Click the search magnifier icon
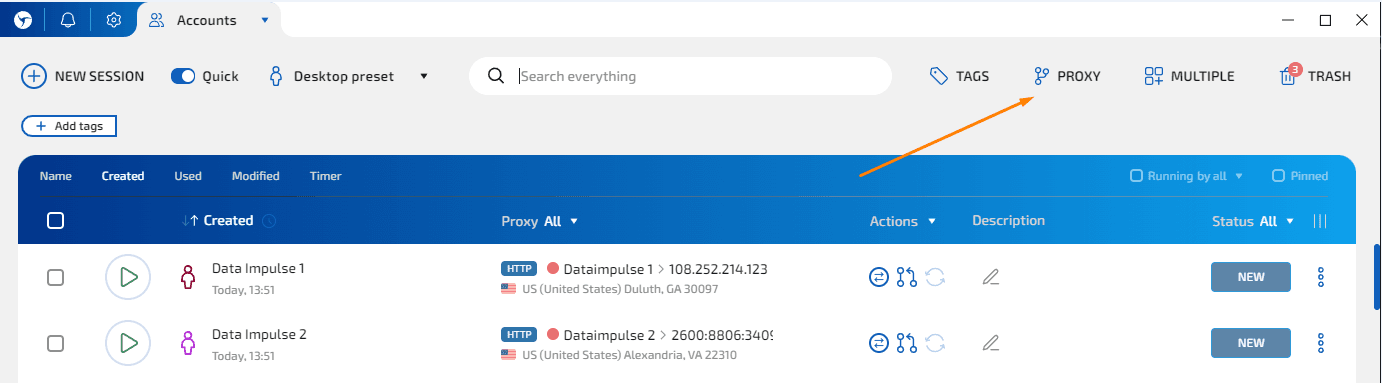The image size is (1382, 383). (x=495, y=76)
